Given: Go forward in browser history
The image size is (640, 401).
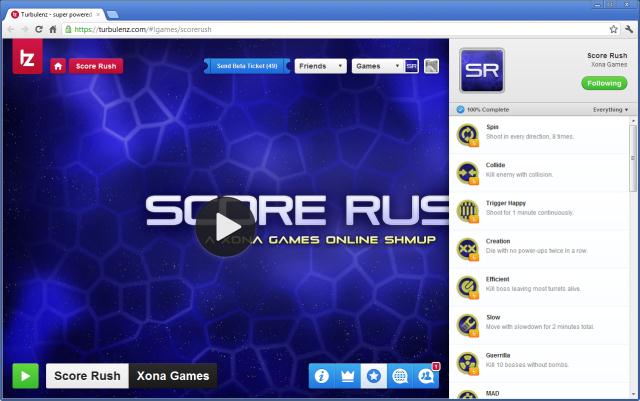Looking at the screenshot, I should [x=24, y=29].
